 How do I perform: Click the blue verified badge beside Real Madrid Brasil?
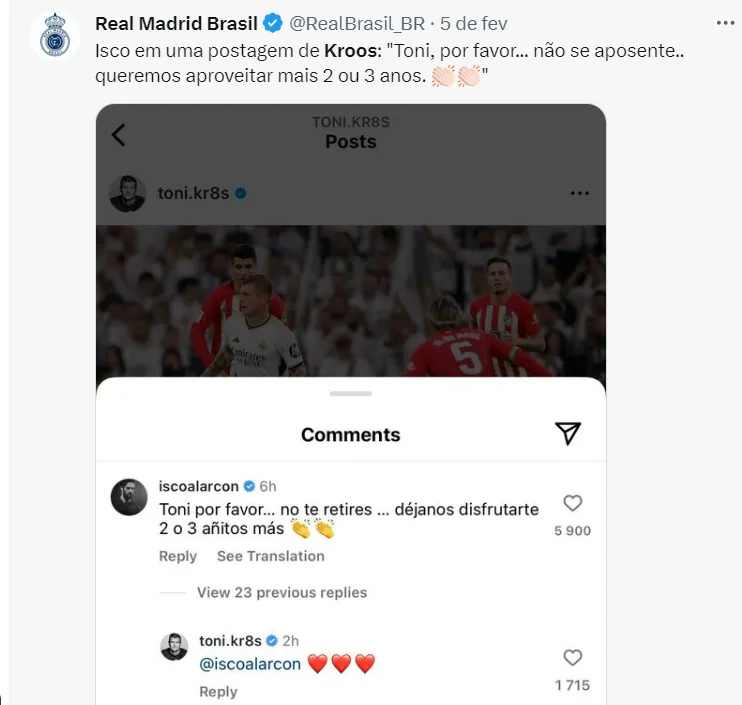pos(272,23)
